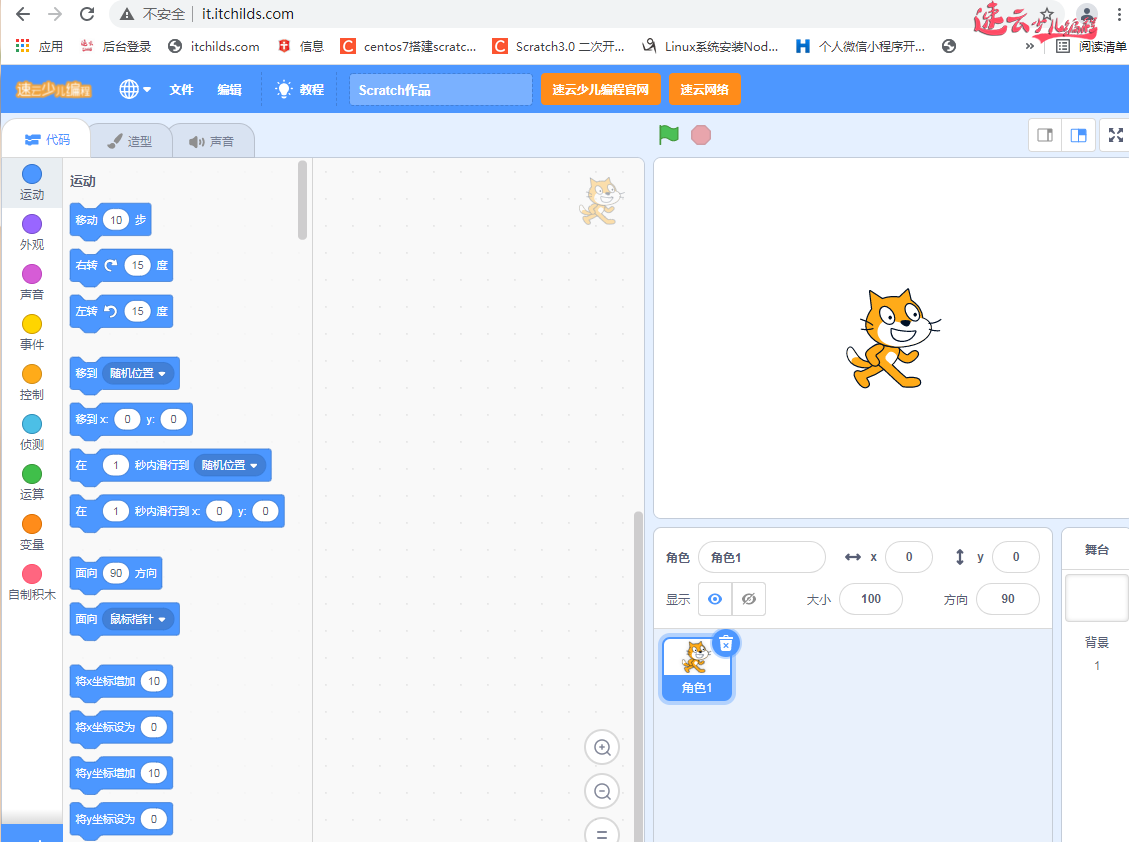The height and width of the screenshot is (842, 1129).
Task: Click the green flag to run project
Action: click(669, 135)
